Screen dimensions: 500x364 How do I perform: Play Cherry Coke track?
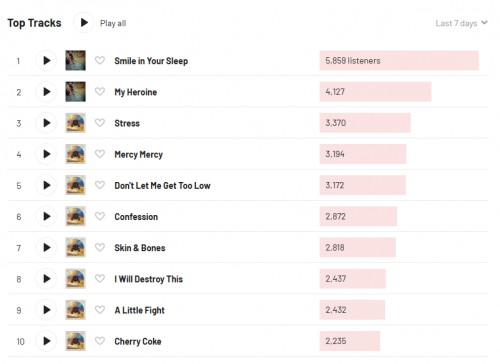(46, 341)
